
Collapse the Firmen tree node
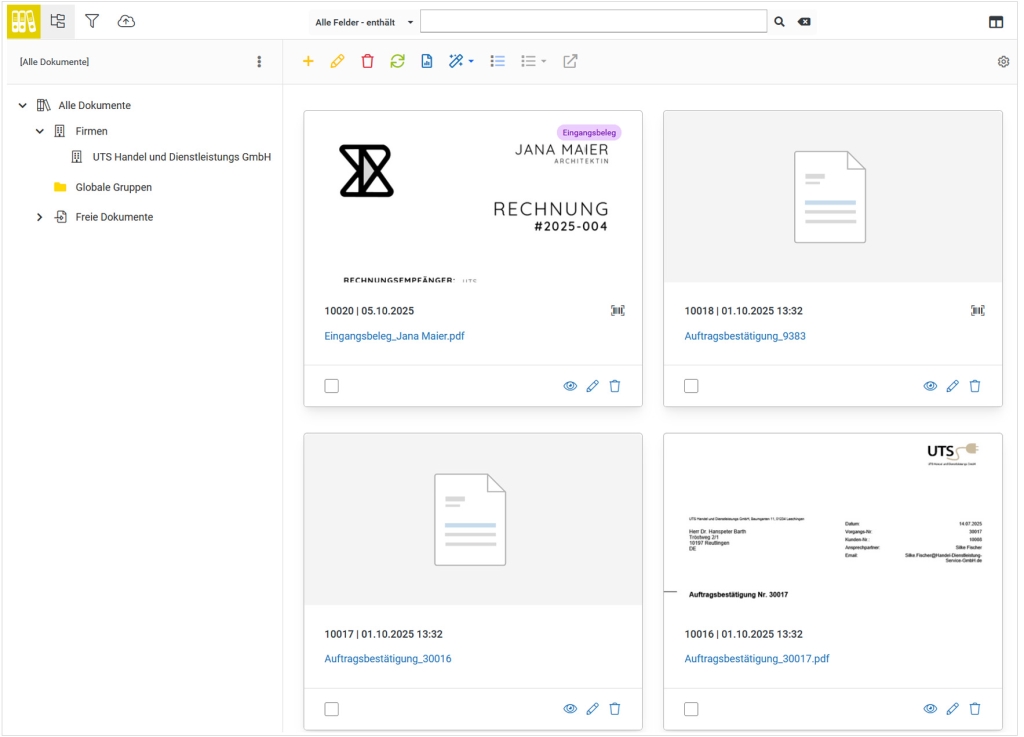(x=40, y=131)
